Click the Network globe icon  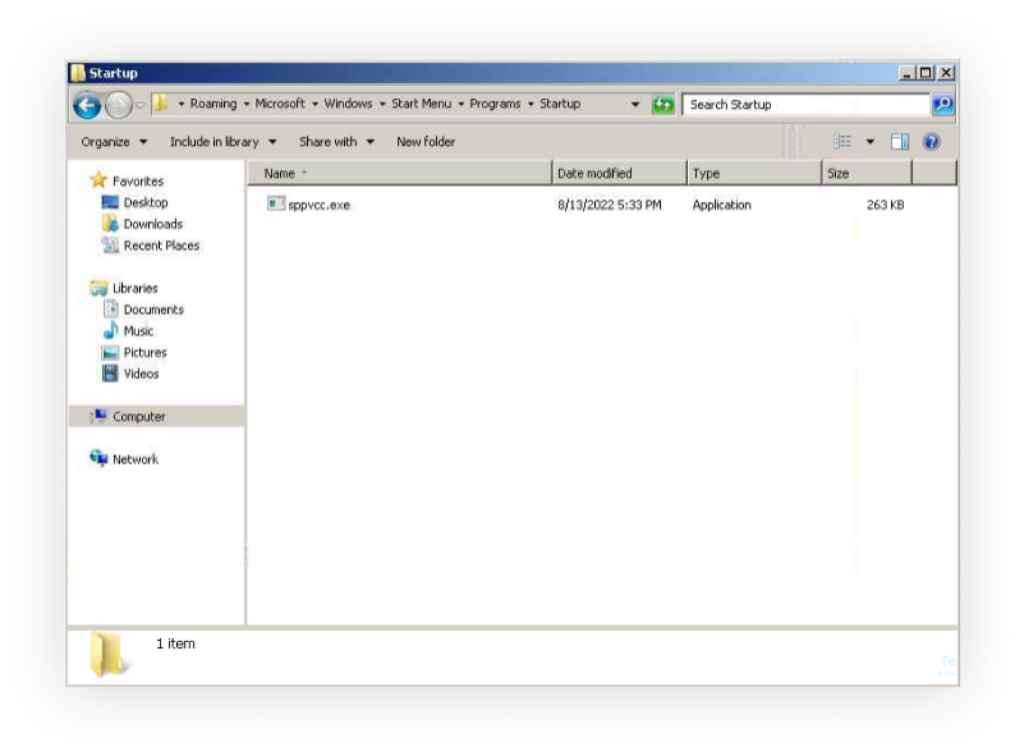(99, 458)
